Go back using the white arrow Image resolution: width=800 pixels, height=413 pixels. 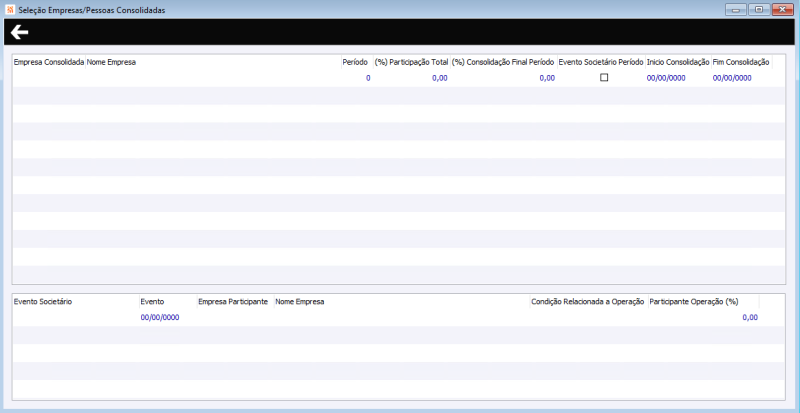click(19, 33)
